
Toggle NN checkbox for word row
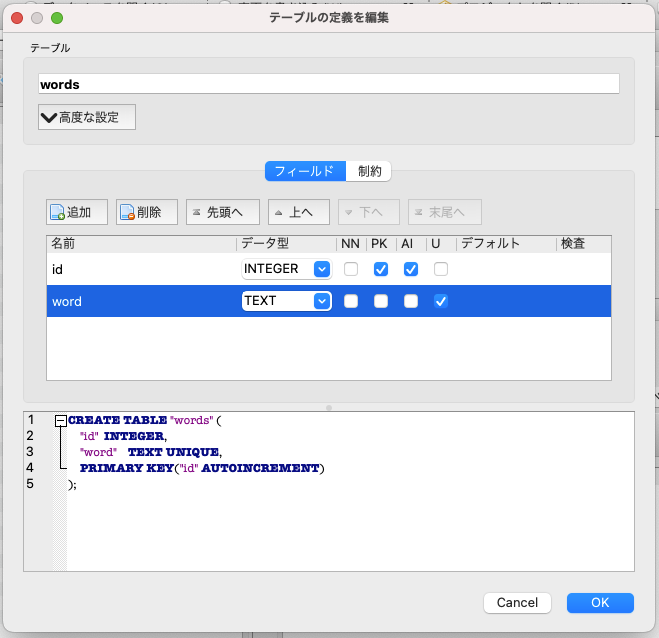click(x=351, y=301)
